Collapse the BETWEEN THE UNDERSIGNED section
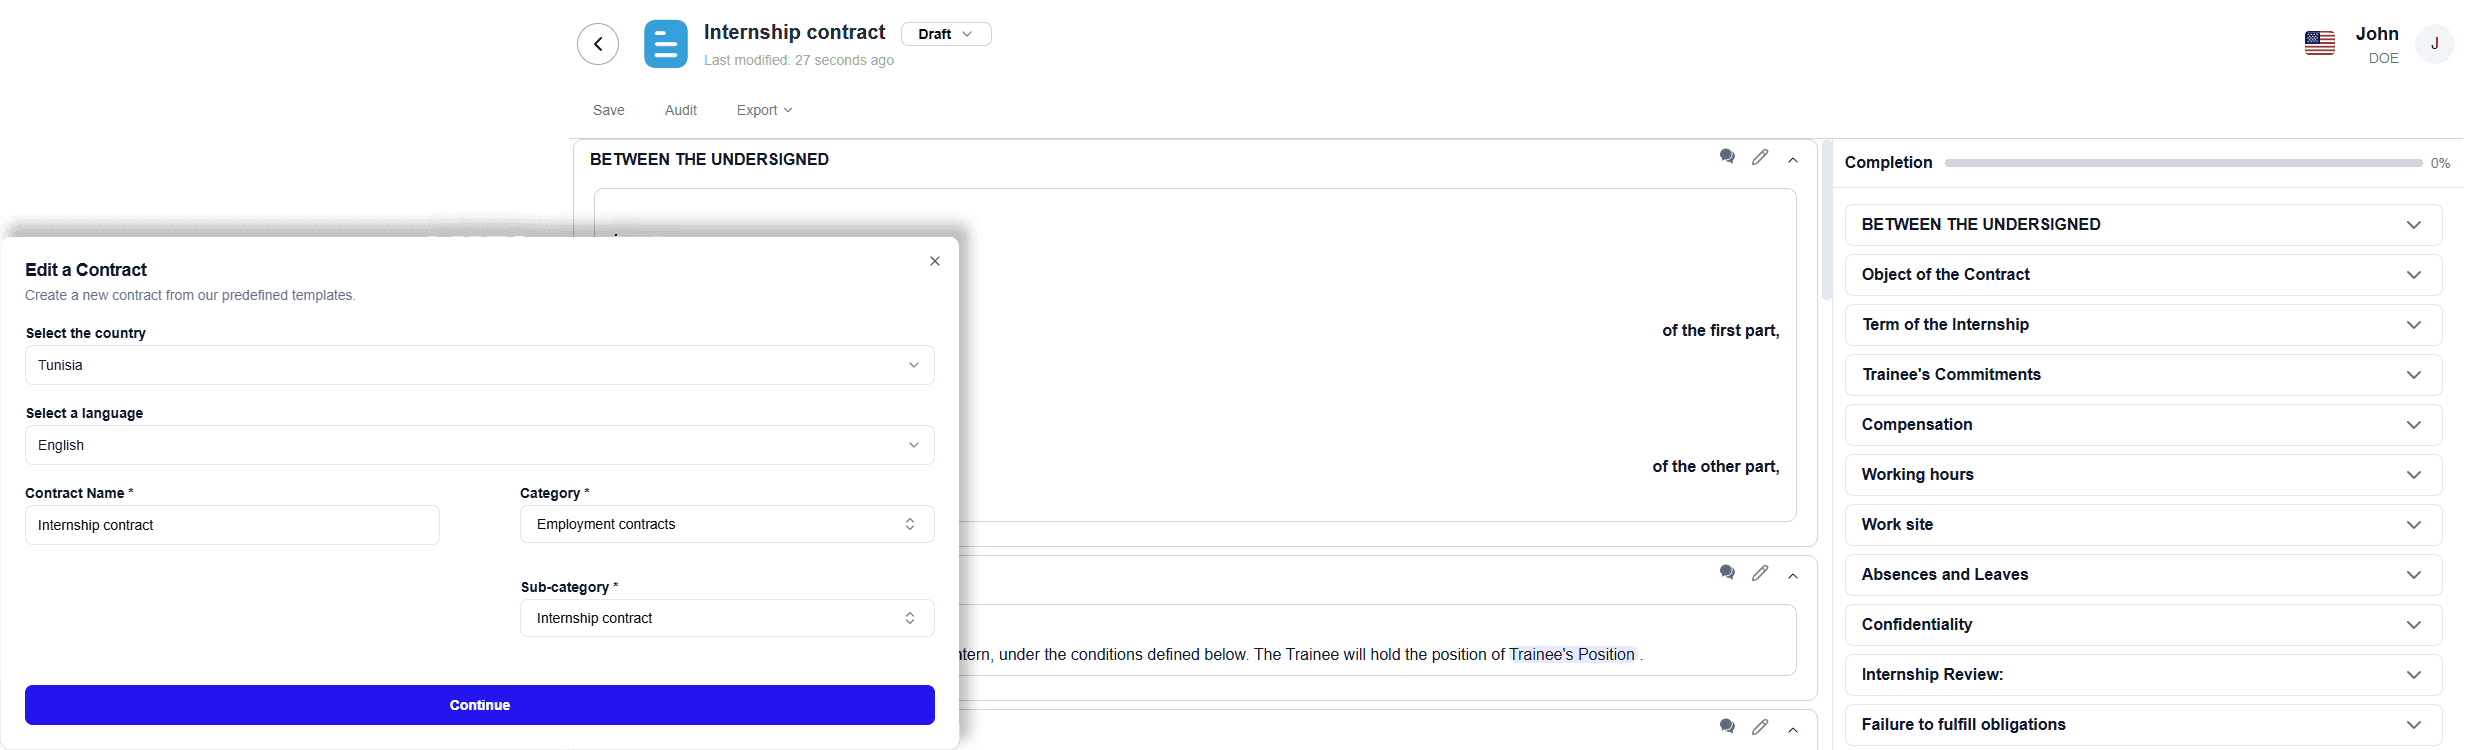The width and height of the screenshot is (2467, 750). click(x=1793, y=160)
